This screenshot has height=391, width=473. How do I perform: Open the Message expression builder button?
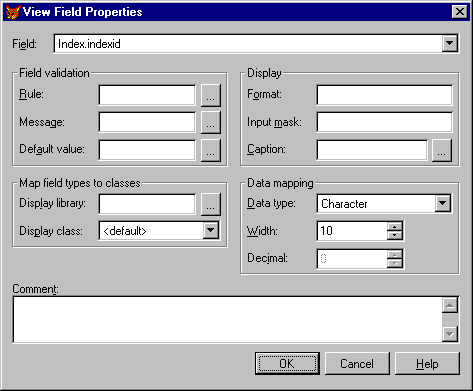(211, 123)
